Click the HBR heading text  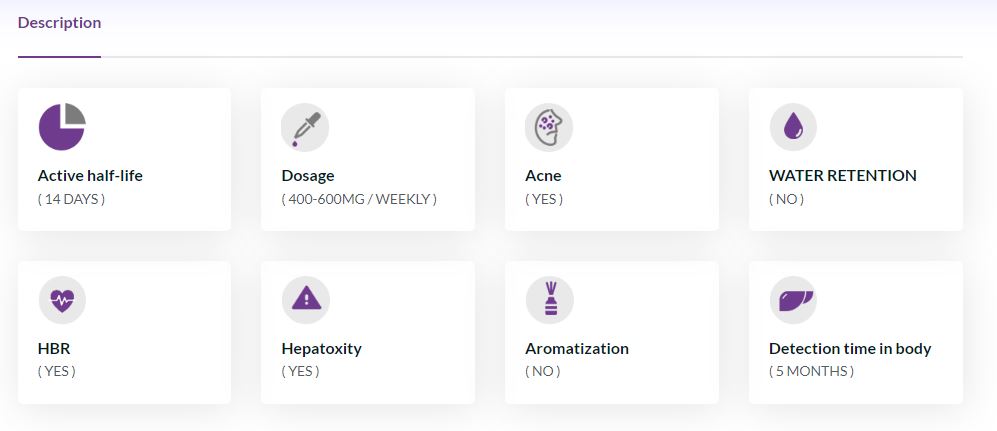tap(54, 348)
